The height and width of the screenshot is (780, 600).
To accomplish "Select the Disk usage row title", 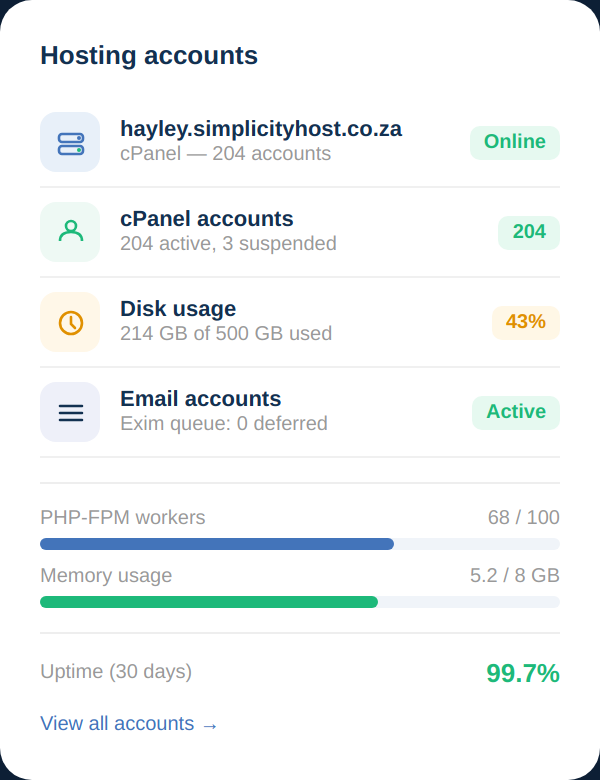I will click(x=178, y=309).
